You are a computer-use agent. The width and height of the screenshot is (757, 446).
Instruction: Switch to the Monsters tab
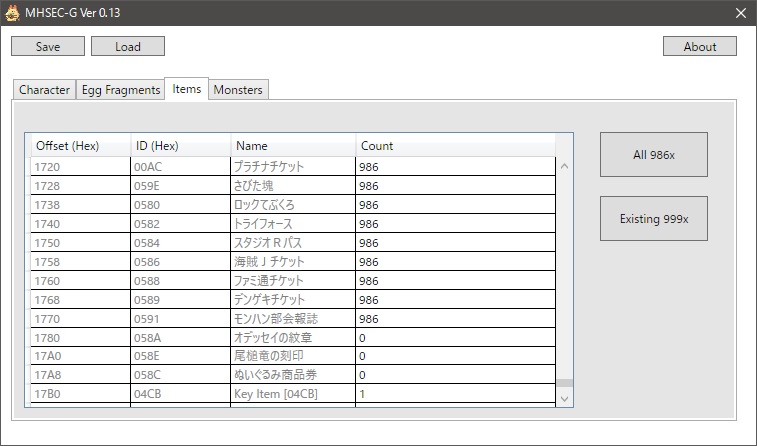coord(238,90)
